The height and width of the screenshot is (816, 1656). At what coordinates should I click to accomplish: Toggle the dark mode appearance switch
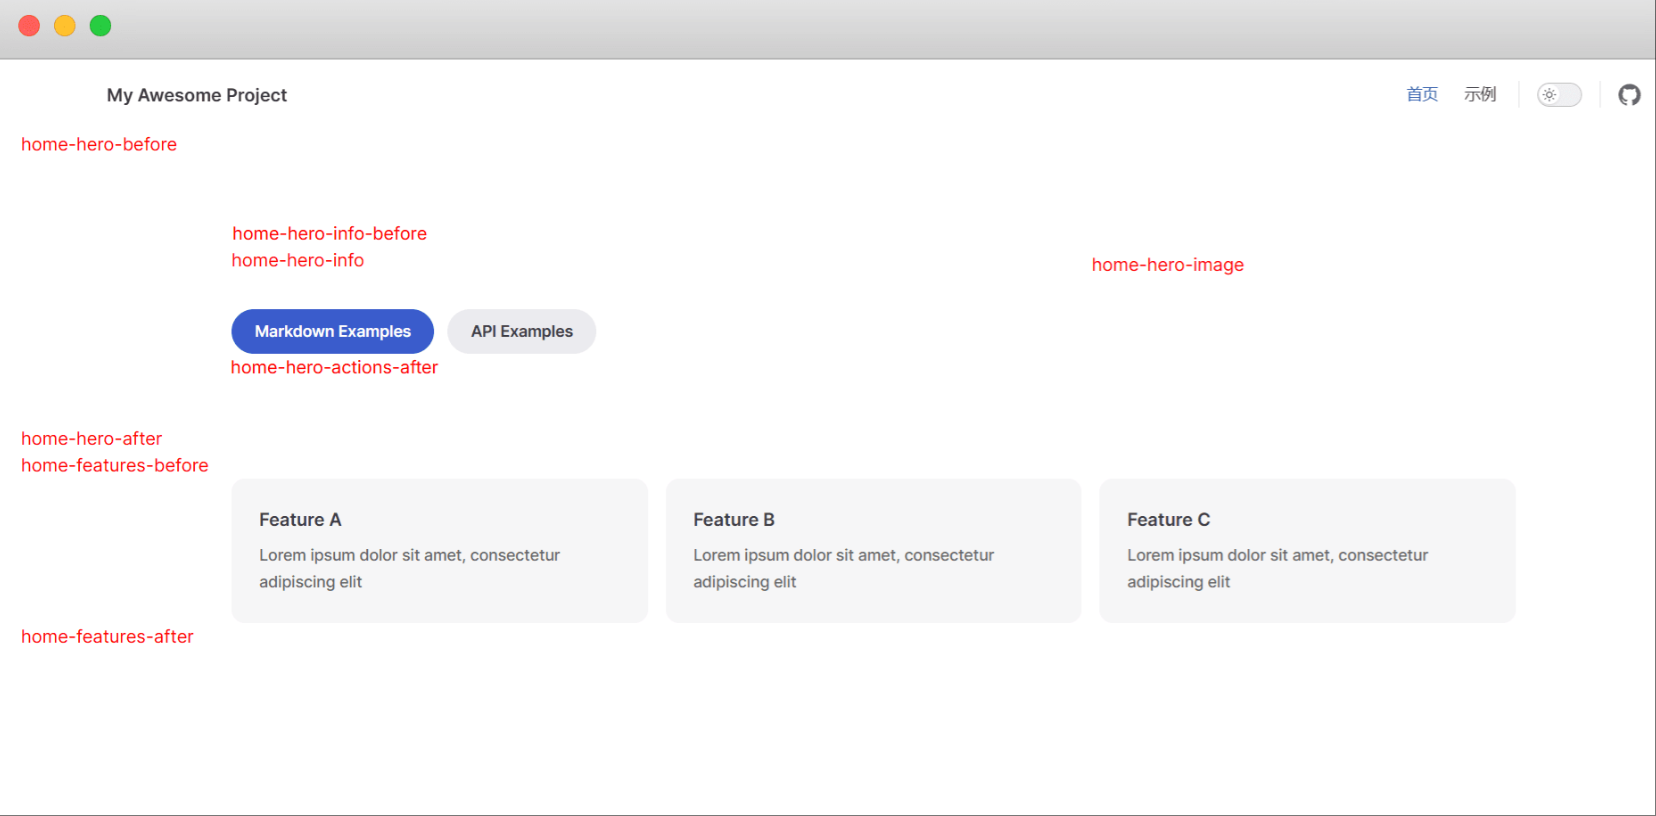tap(1559, 95)
